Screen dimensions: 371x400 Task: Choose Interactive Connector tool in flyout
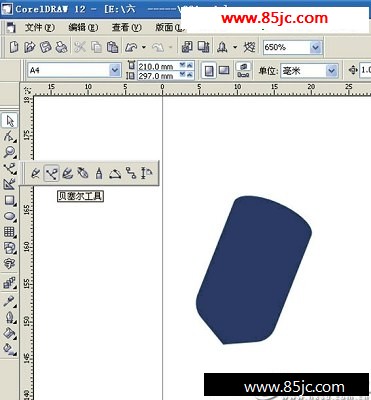131,173
